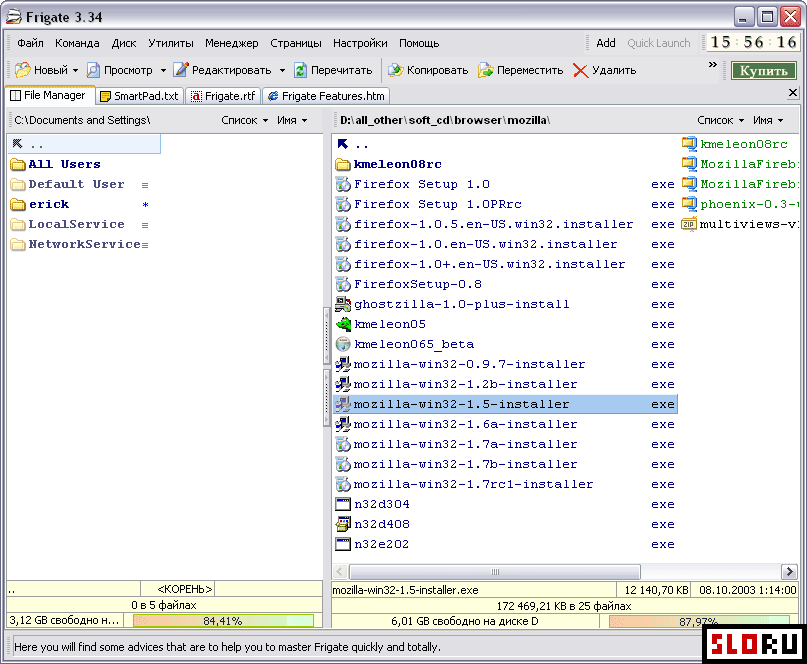Open the Утилиты menu
The image size is (807, 664).
tap(171, 43)
